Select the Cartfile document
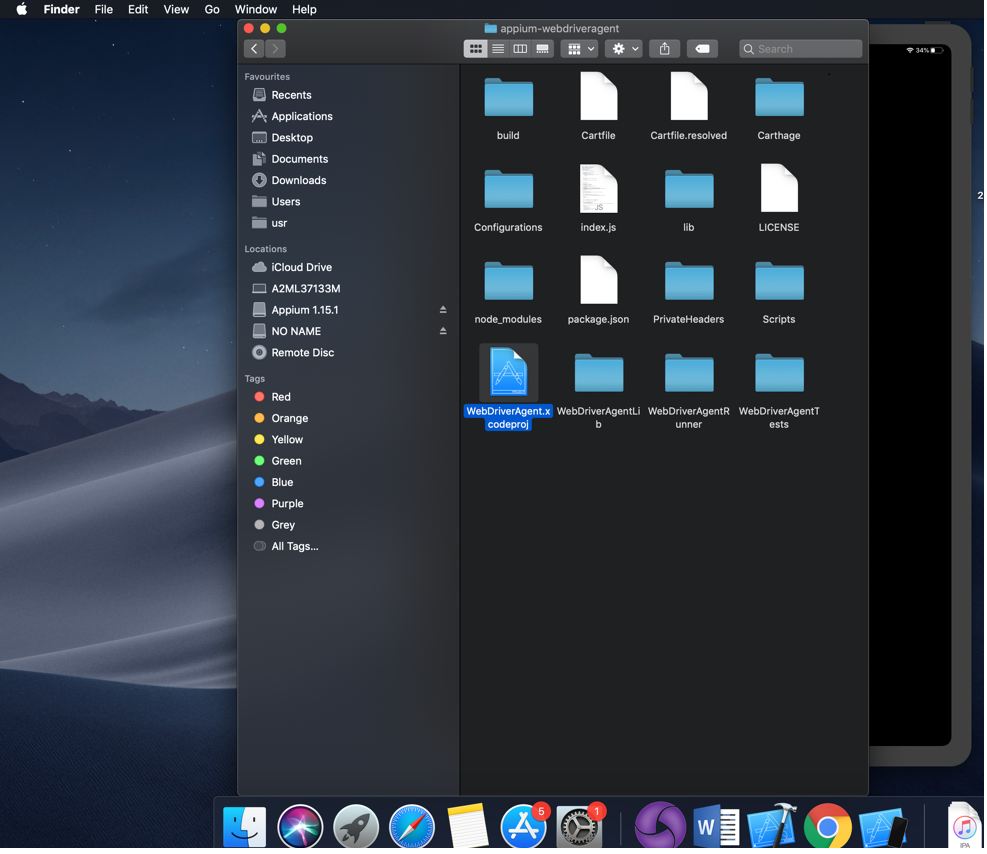 pyautogui.click(x=598, y=96)
